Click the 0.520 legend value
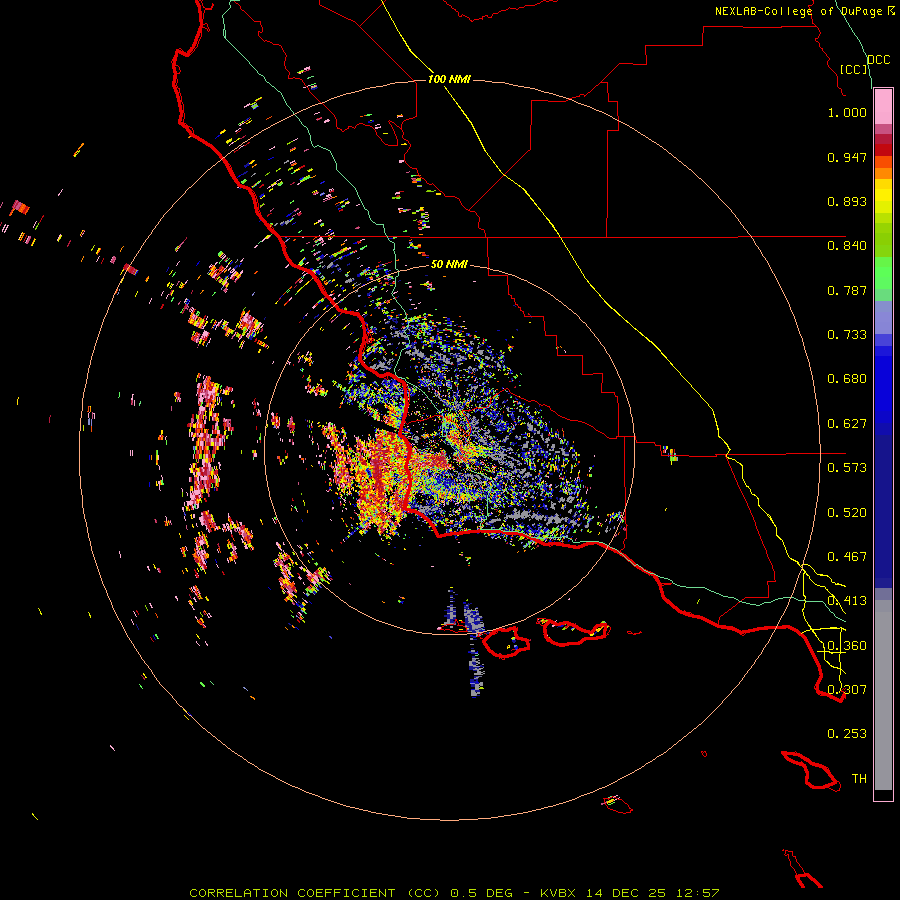 pos(847,513)
